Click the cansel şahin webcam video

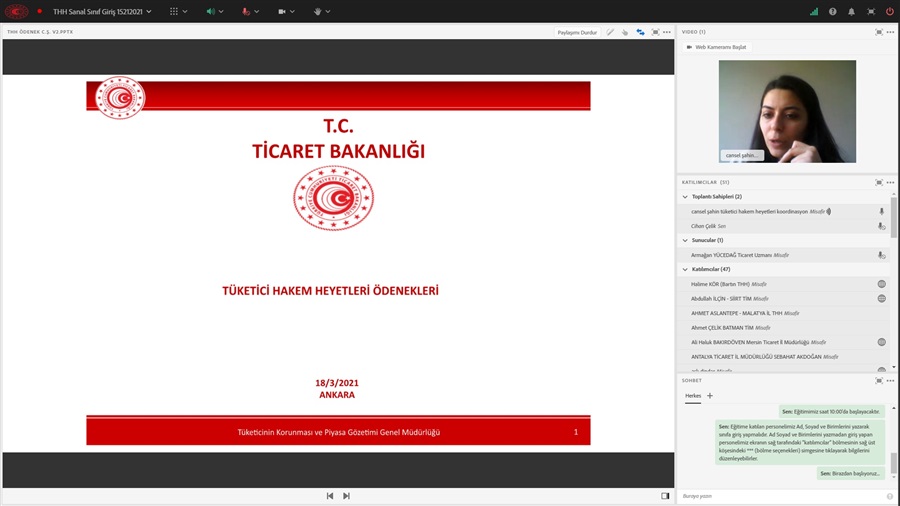787,111
